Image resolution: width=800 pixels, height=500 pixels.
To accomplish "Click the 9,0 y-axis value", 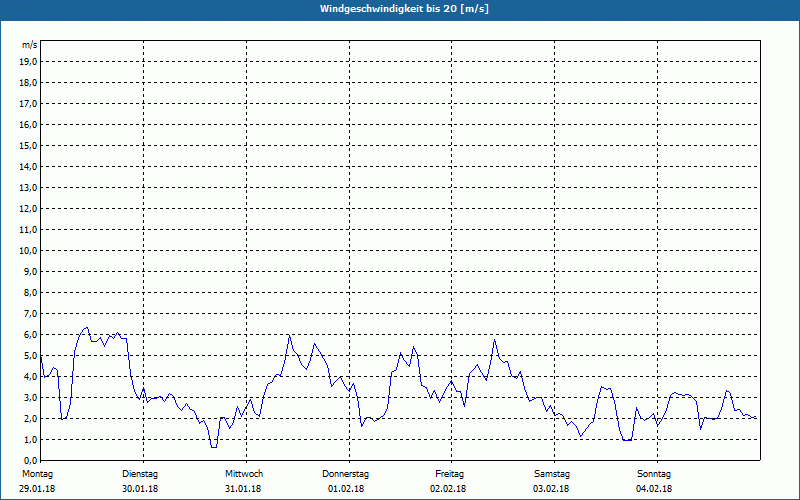I will (30, 271).
